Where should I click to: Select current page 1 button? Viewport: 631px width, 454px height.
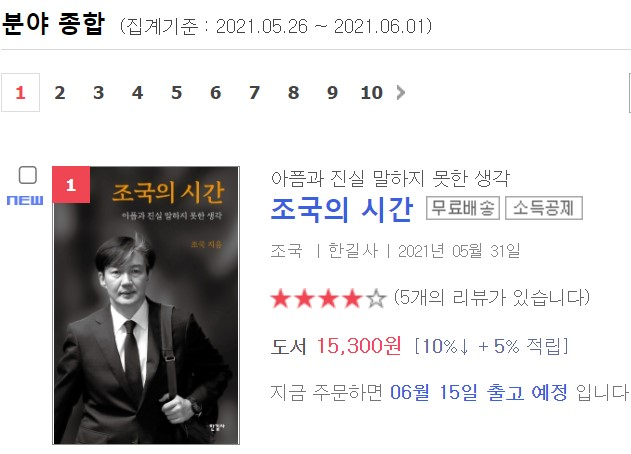(21, 93)
